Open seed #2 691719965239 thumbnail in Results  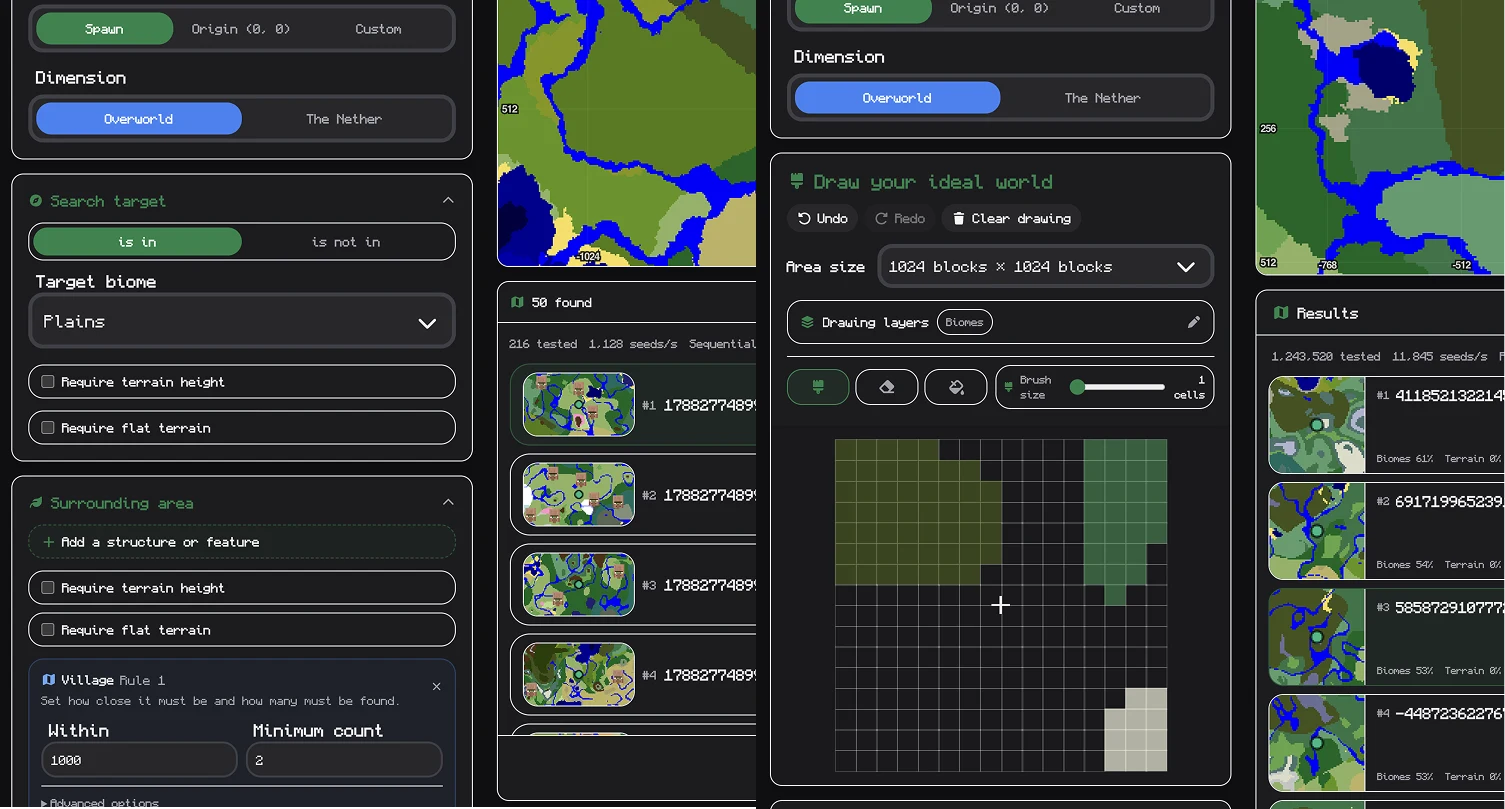pyautogui.click(x=1317, y=531)
